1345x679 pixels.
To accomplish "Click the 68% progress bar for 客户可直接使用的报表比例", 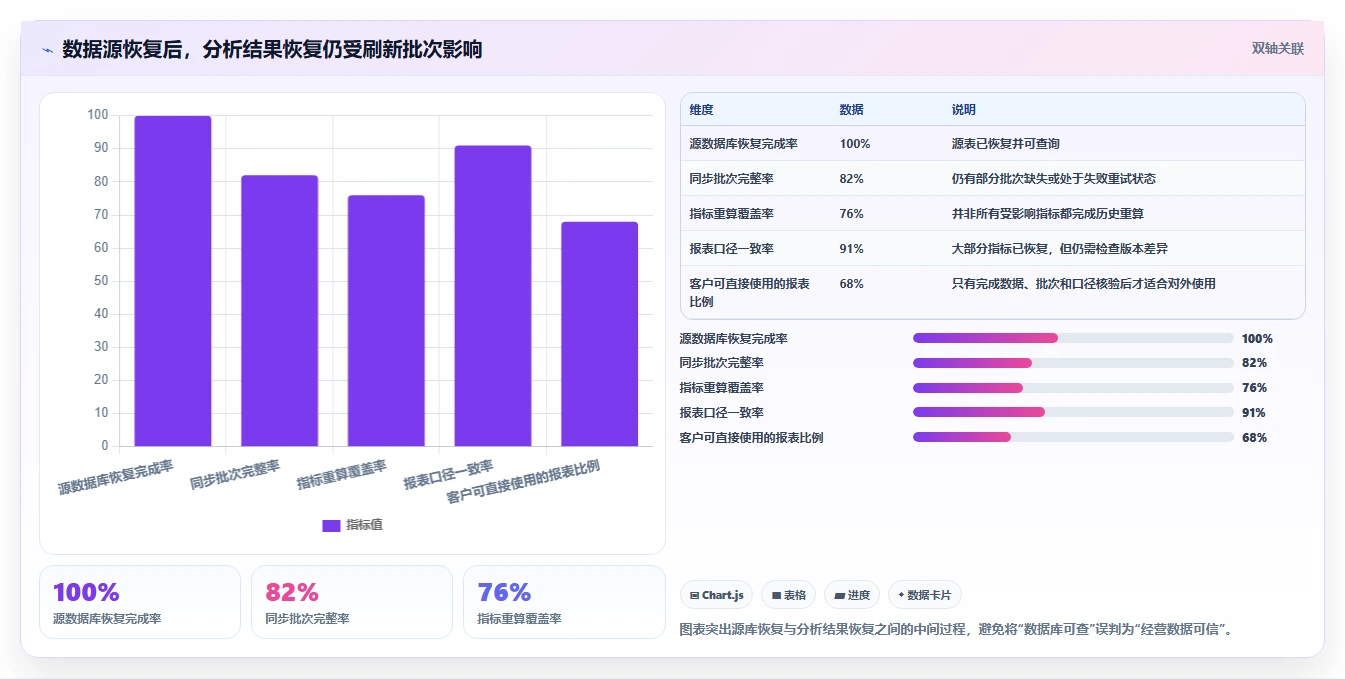I will 1073,437.
